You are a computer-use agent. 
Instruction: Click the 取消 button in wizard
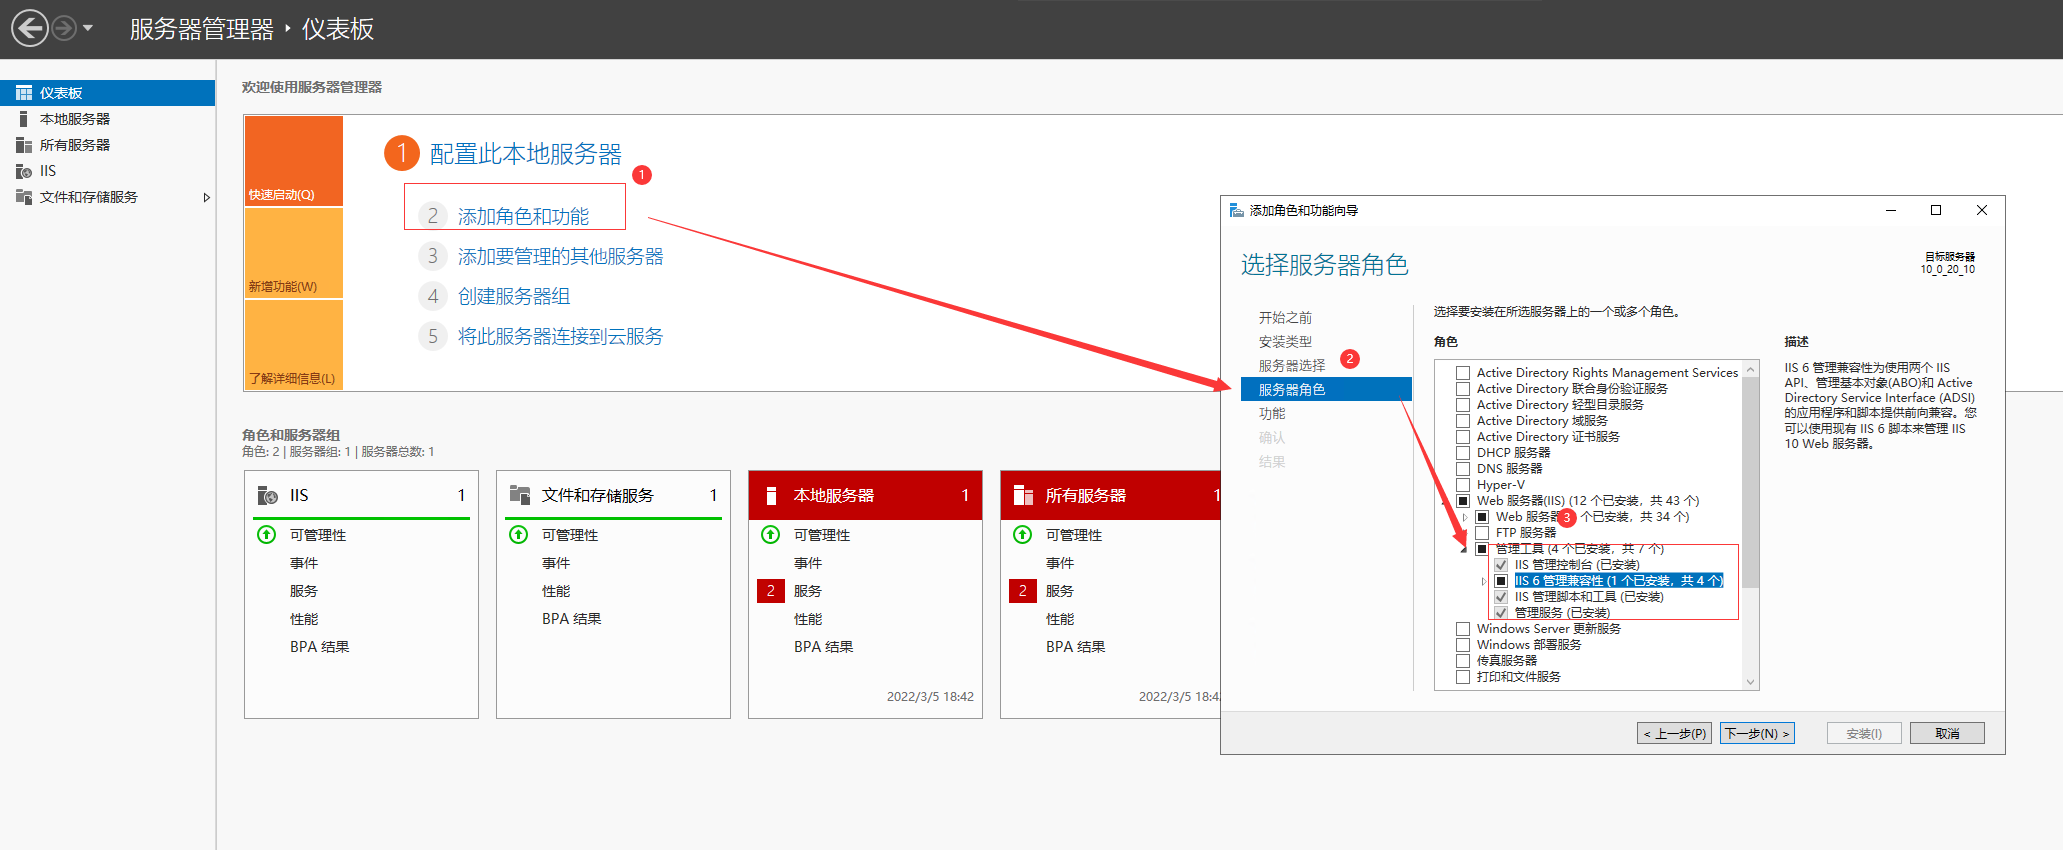(x=1947, y=733)
